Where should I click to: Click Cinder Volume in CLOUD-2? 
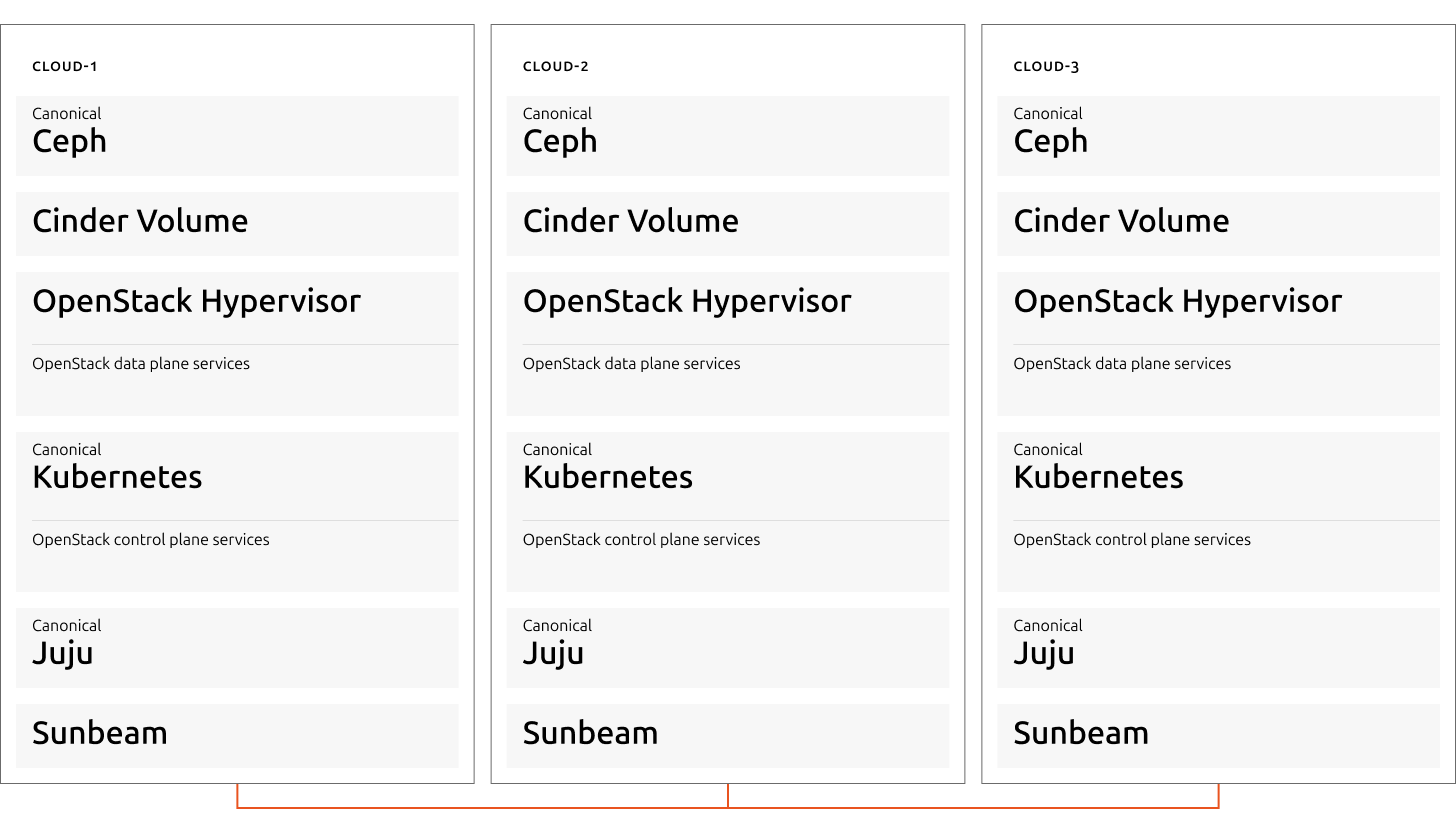coord(728,224)
